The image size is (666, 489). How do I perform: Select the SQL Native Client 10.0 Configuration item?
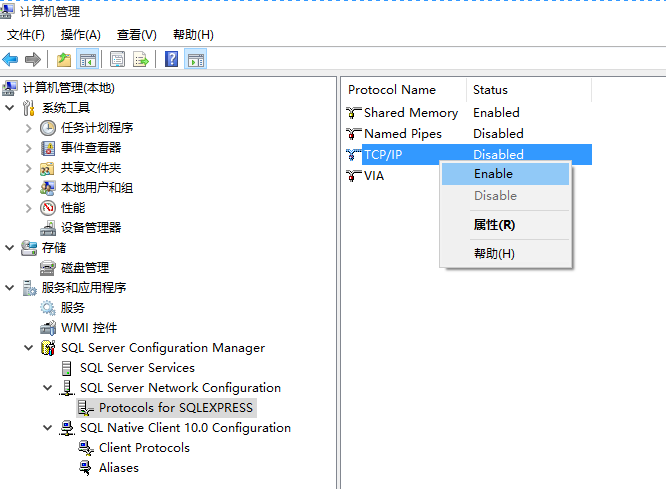186,428
